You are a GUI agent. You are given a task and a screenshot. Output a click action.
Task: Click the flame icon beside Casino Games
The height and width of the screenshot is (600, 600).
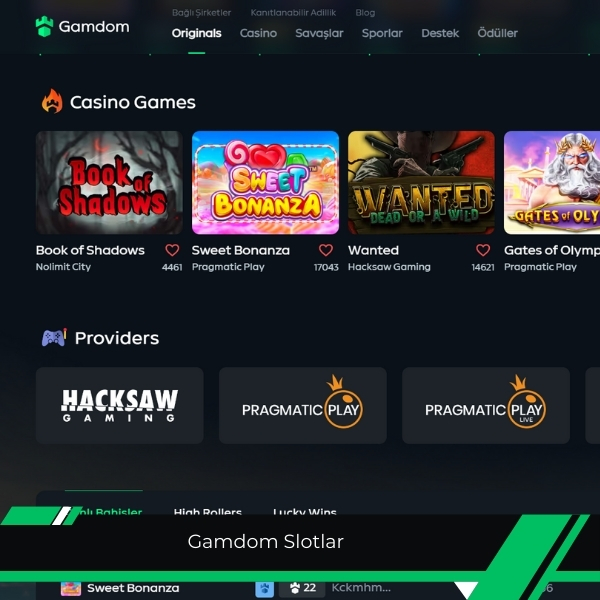point(52,101)
